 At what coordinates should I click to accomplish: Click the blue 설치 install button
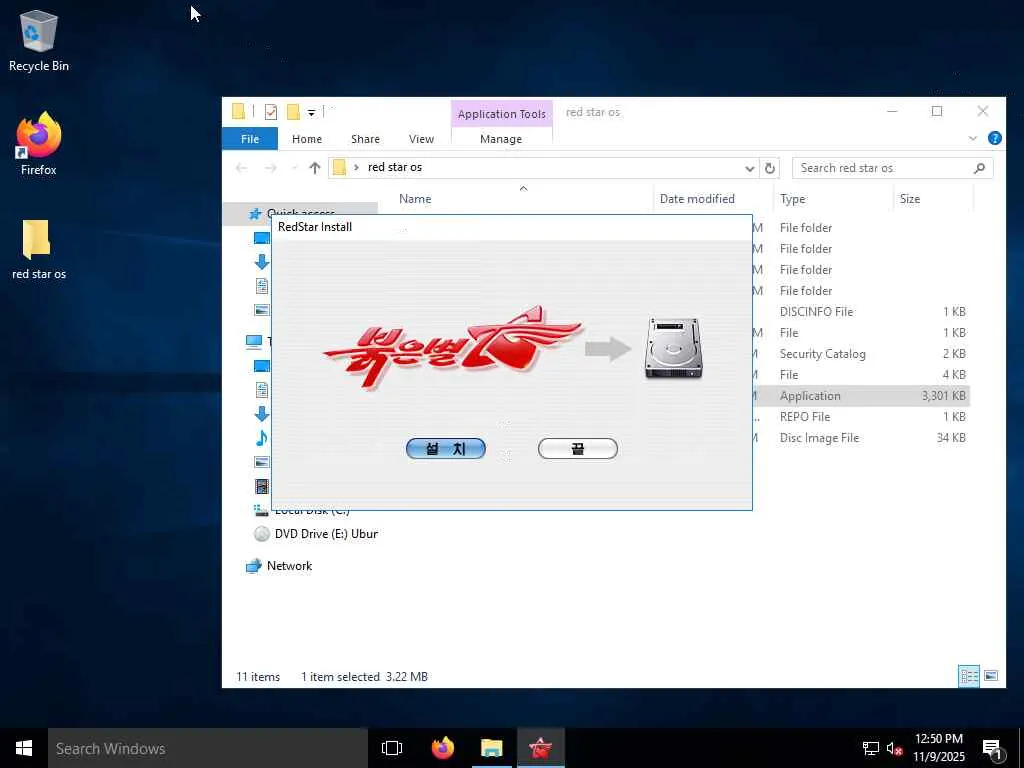tap(445, 449)
